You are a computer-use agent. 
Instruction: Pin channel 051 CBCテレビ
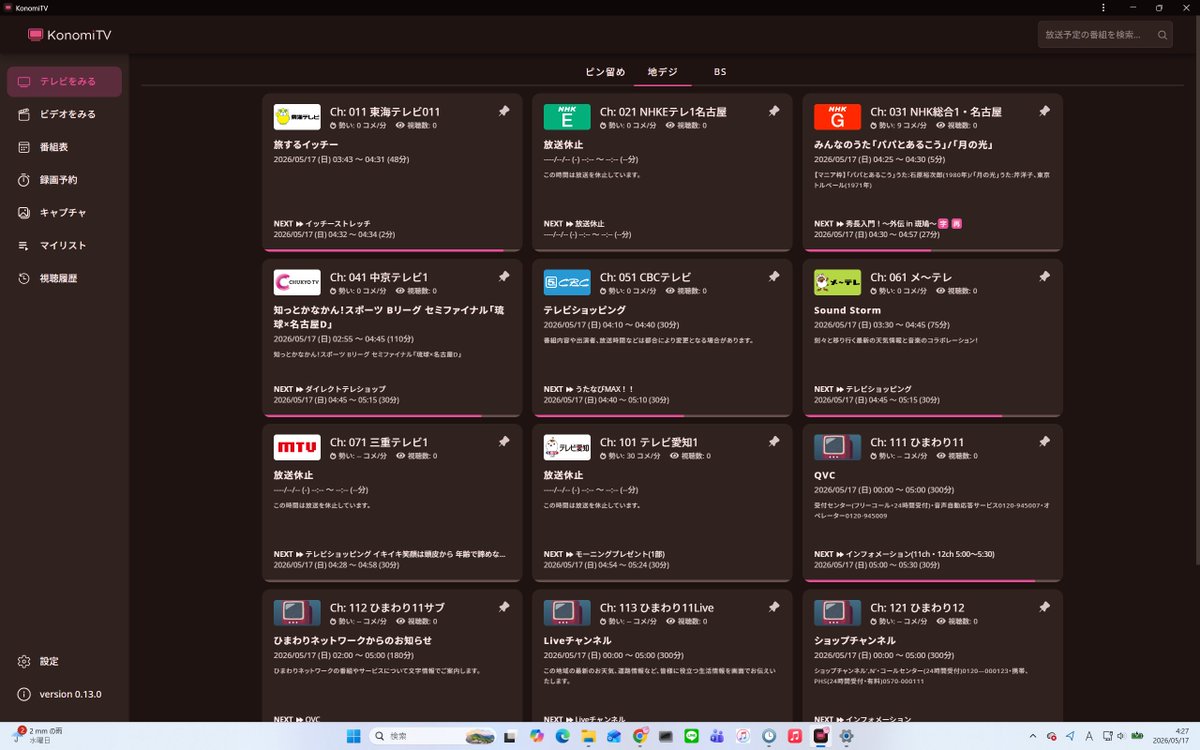click(x=773, y=277)
